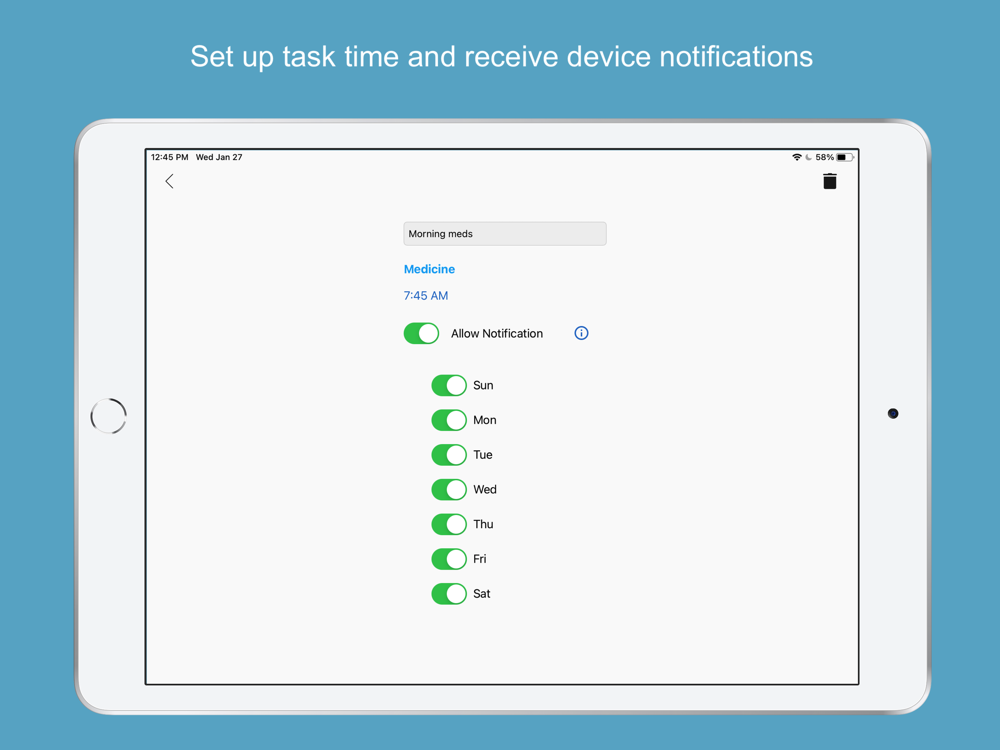This screenshot has width=1000, height=750.
Task: Disable the Mon day toggle
Action: (x=449, y=420)
